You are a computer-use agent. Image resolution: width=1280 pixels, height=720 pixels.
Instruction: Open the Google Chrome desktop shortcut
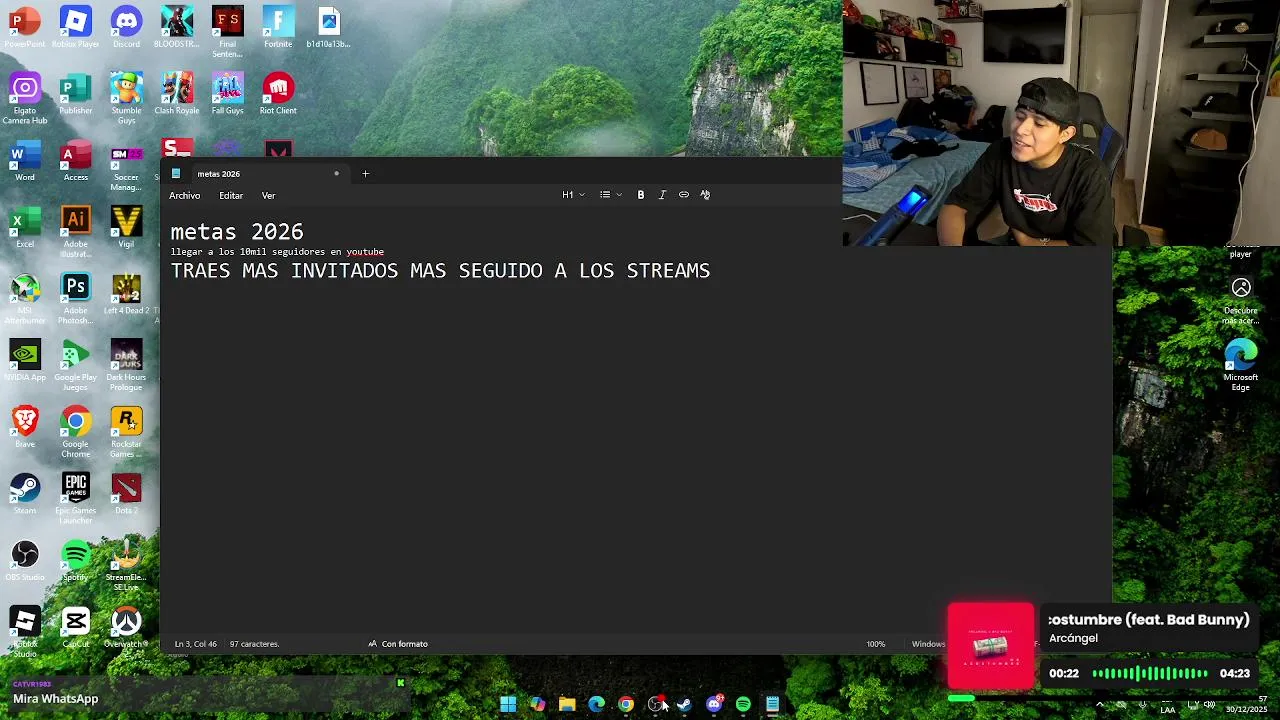click(x=76, y=433)
